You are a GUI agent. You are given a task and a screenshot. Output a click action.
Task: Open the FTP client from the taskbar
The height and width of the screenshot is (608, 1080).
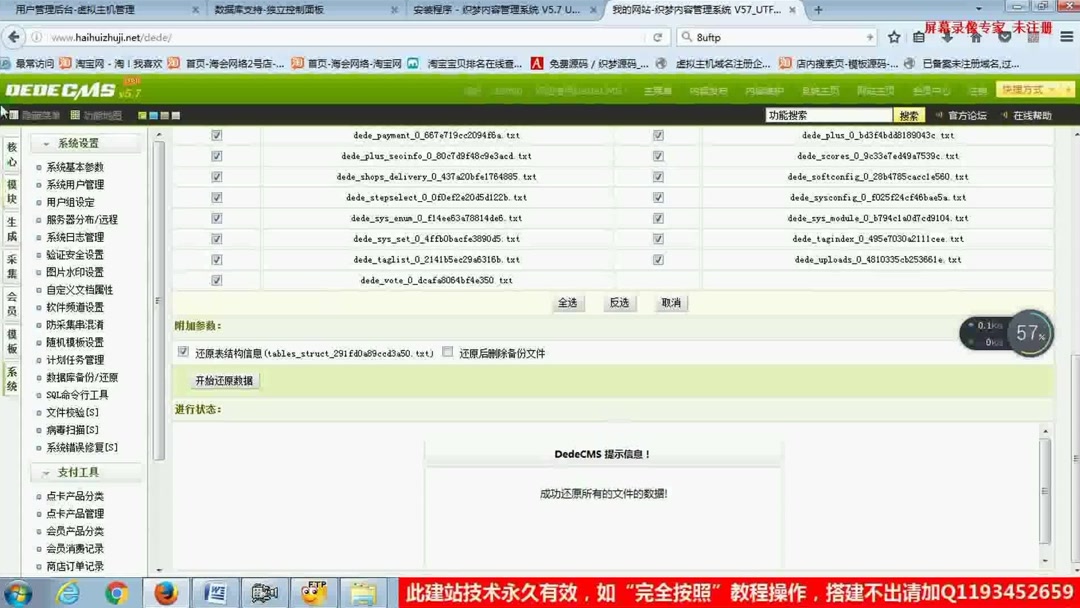[313, 592]
